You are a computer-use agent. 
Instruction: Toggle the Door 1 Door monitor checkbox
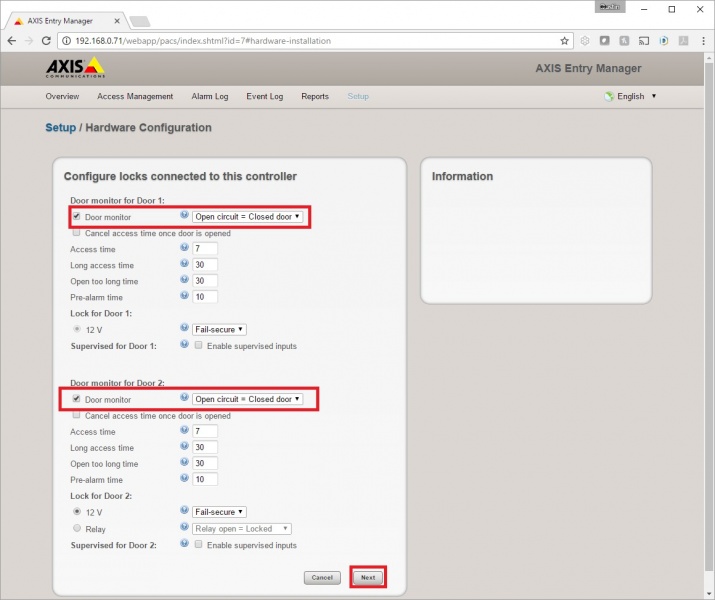(77, 217)
